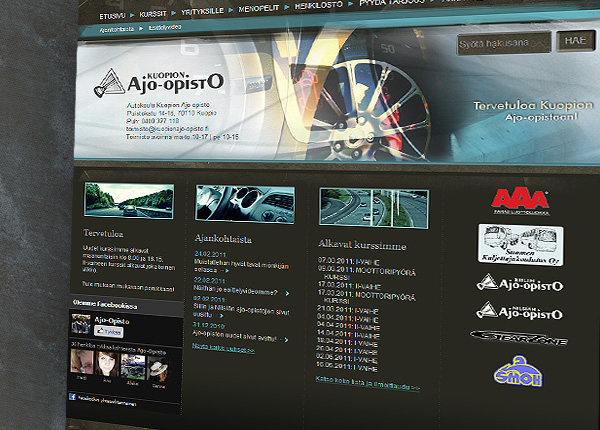
Task: Click the SMOH blue and yellow logo
Action: [517, 376]
